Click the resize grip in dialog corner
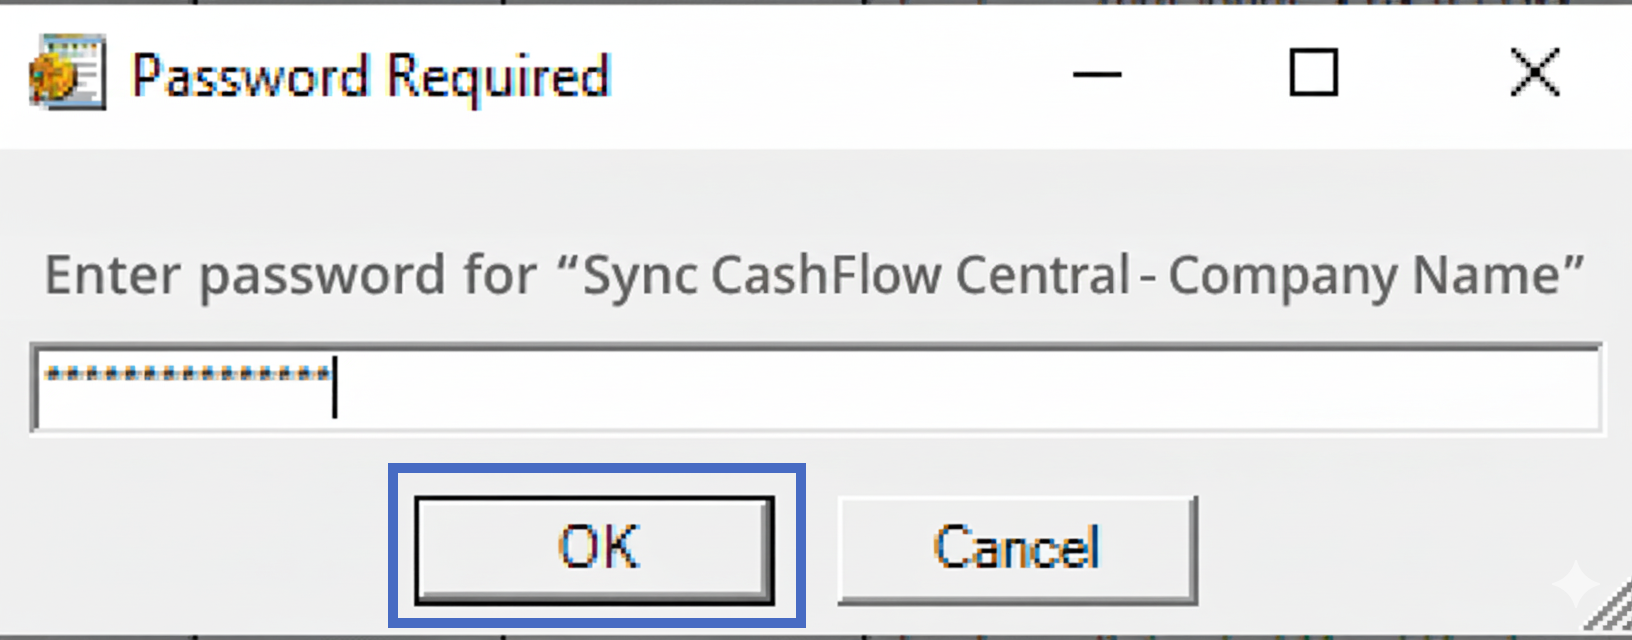1632x640 pixels. tap(1612, 615)
